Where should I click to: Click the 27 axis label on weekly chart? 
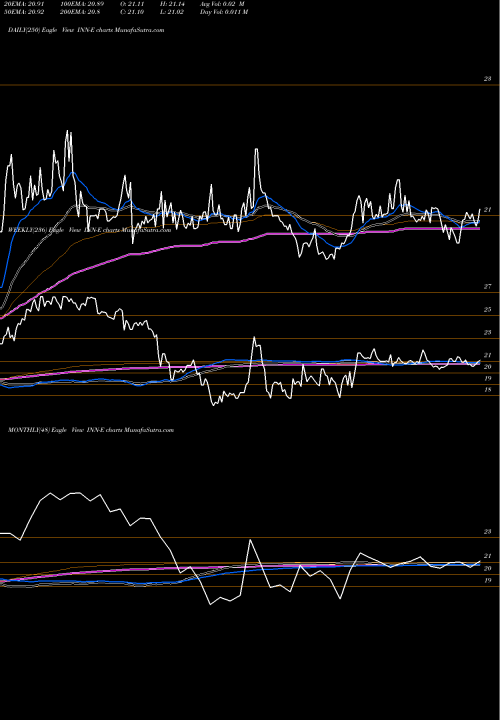[x=488, y=287]
